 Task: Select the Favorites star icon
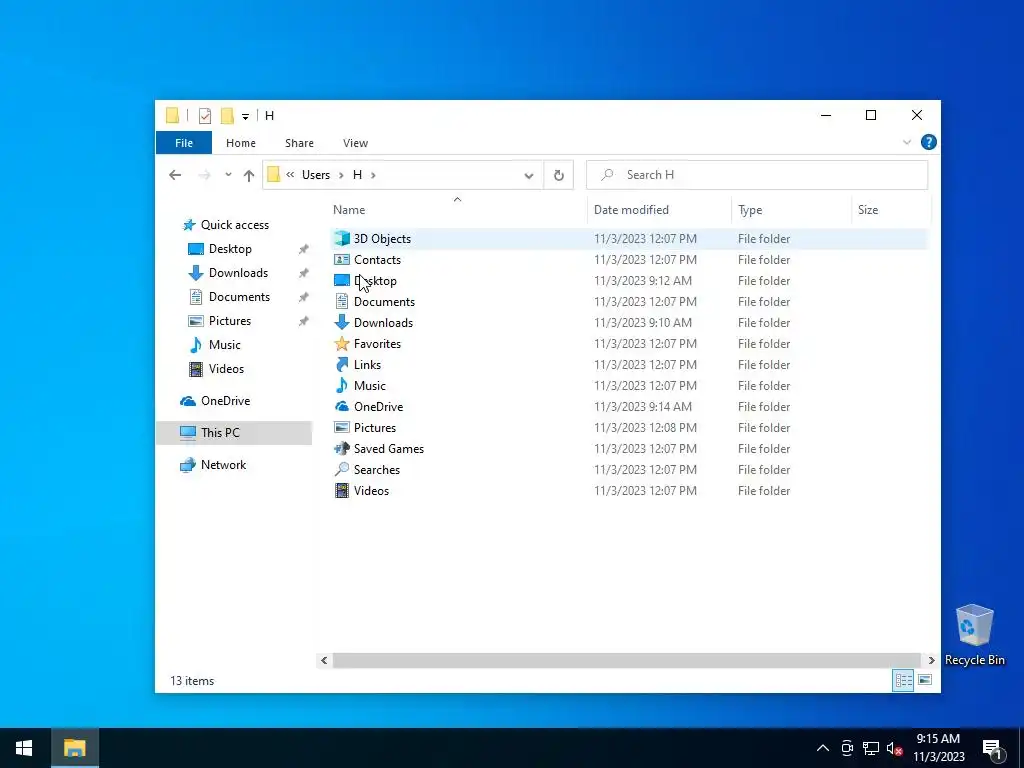(342, 343)
